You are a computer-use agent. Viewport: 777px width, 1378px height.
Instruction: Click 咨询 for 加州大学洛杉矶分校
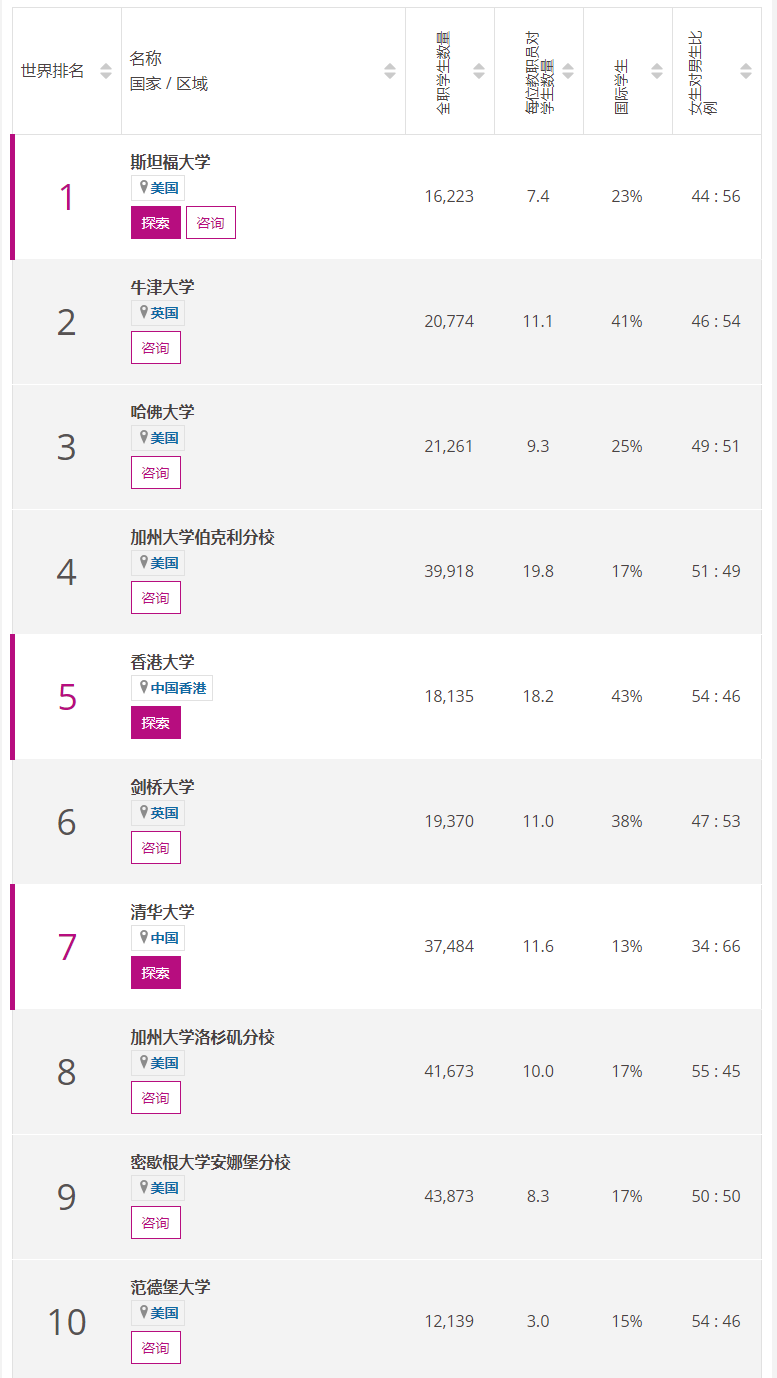[156, 1097]
